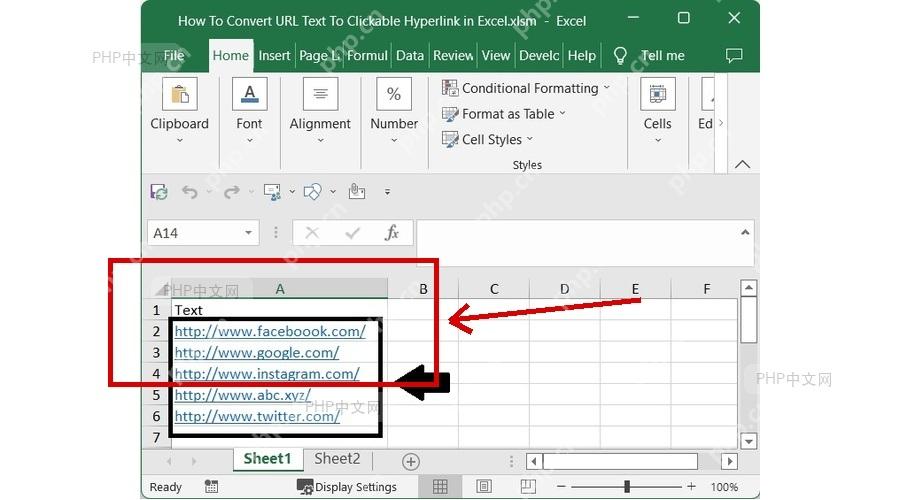The width and height of the screenshot is (900, 500).
Task: Open Customize Quick Access Toolbar dropdown
Action: click(387, 192)
